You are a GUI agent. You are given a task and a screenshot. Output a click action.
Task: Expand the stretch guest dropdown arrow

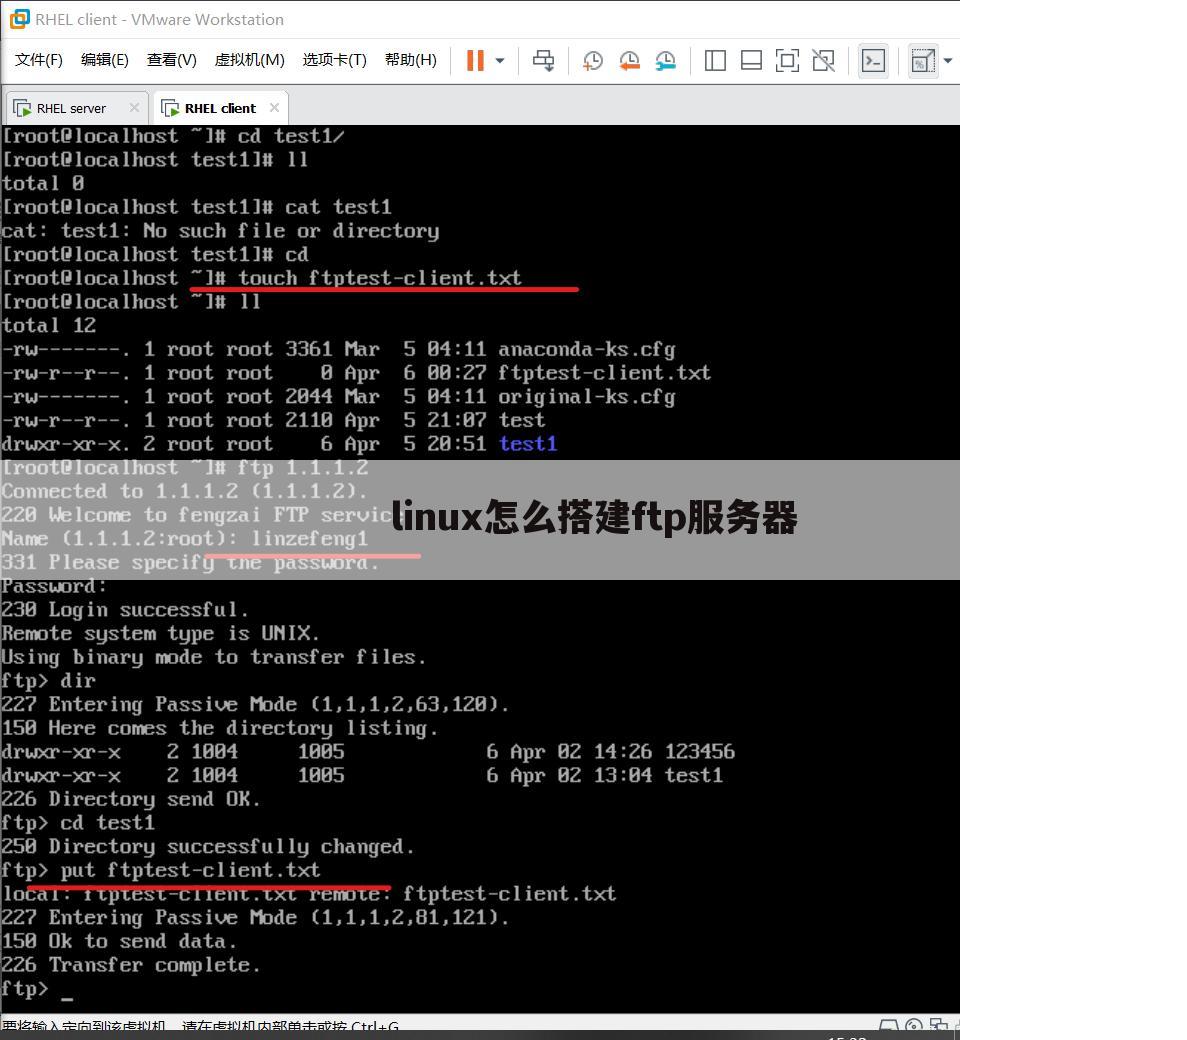pos(948,61)
